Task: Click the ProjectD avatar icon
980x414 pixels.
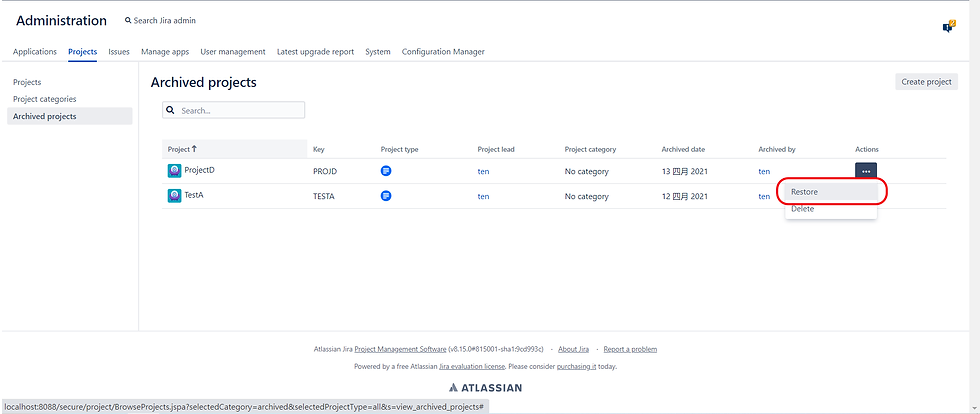Action: [x=174, y=171]
